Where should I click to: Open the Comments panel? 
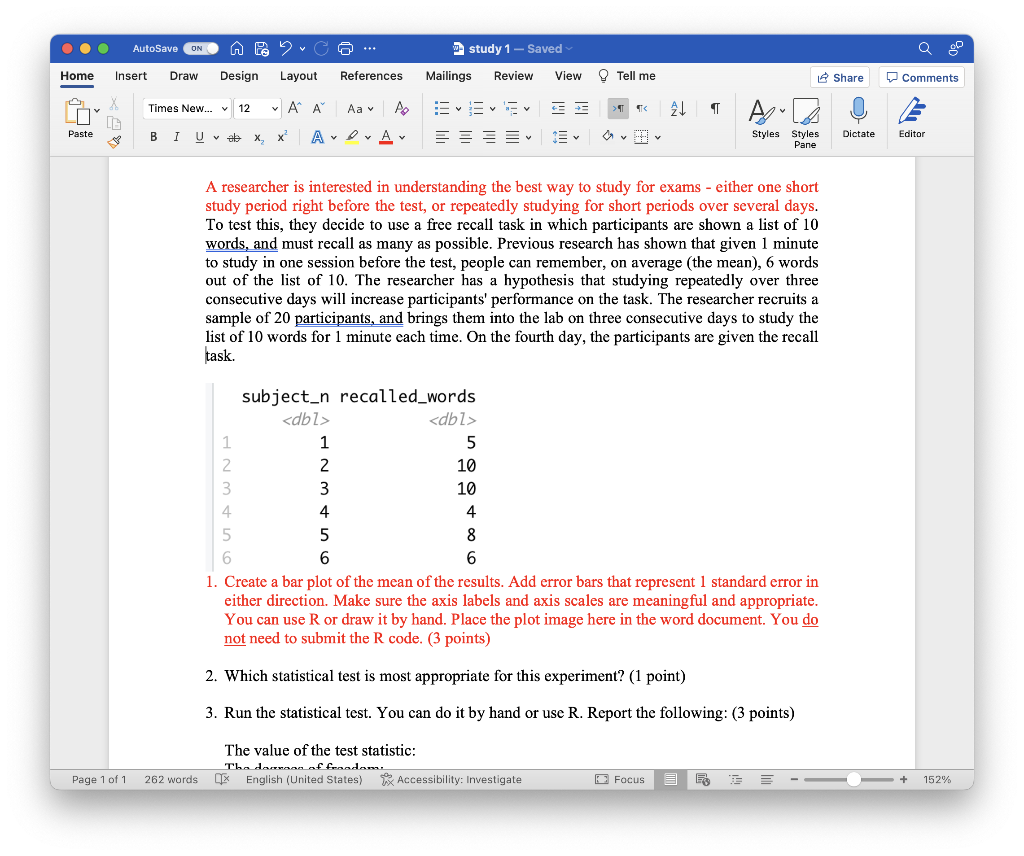click(x=921, y=77)
